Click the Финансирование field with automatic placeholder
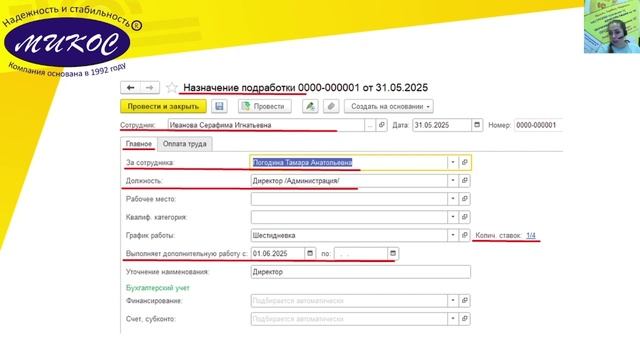 click(349, 300)
